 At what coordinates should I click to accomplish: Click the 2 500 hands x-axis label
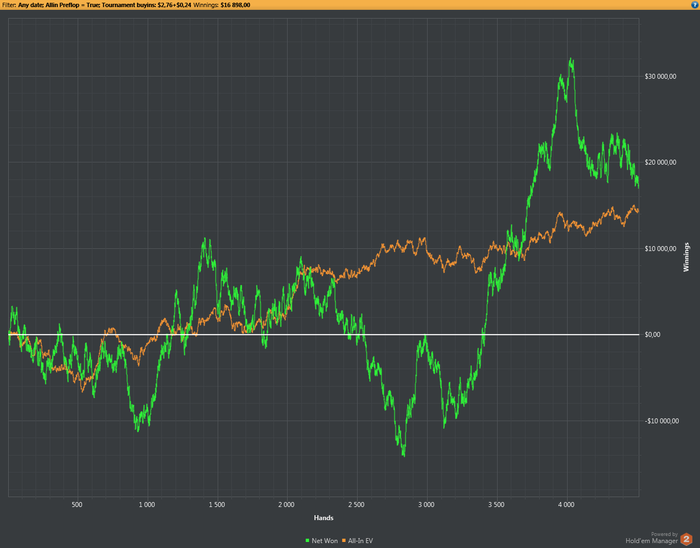[356, 505]
